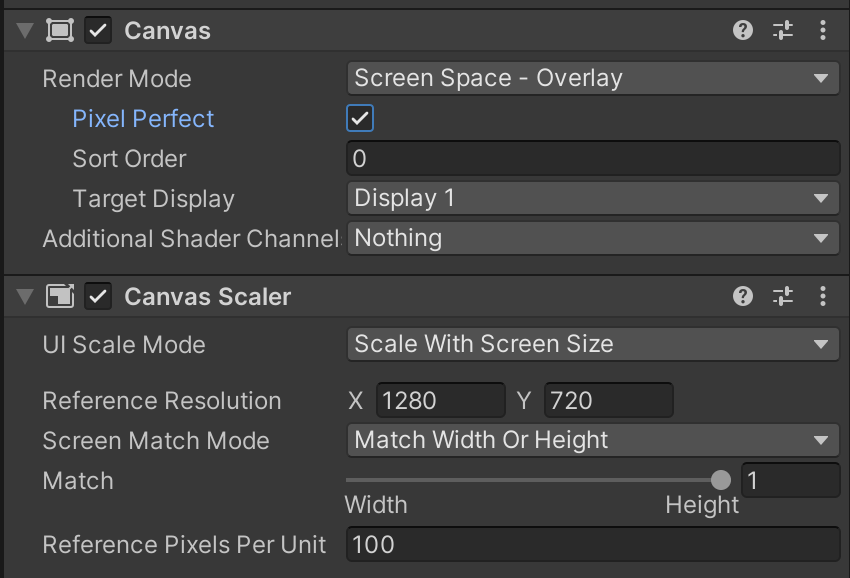
Task: Open Canvas component more options menu
Action: tap(823, 30)
